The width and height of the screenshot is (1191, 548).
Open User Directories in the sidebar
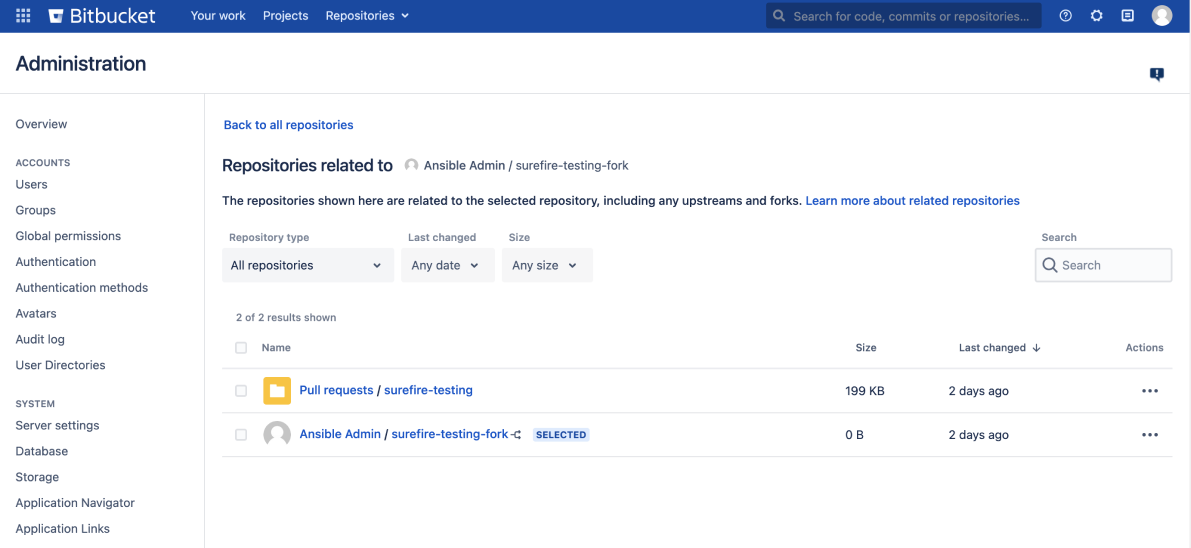(61, 365)
